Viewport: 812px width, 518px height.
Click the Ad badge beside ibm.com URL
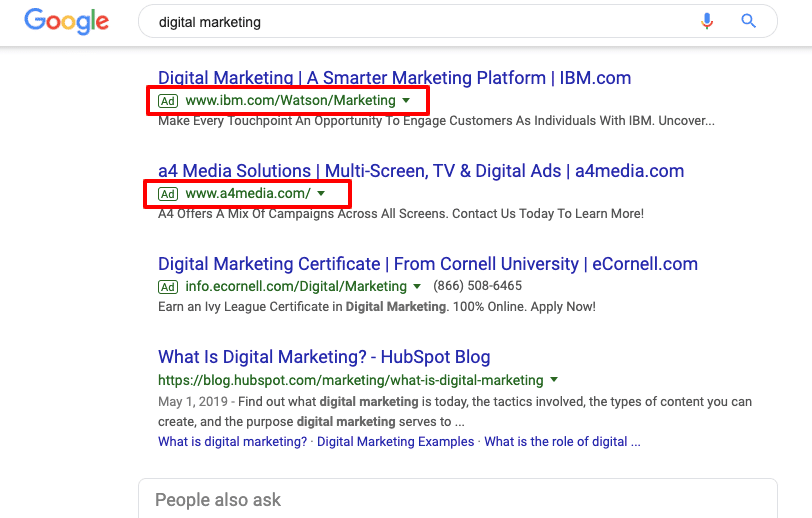168,101
